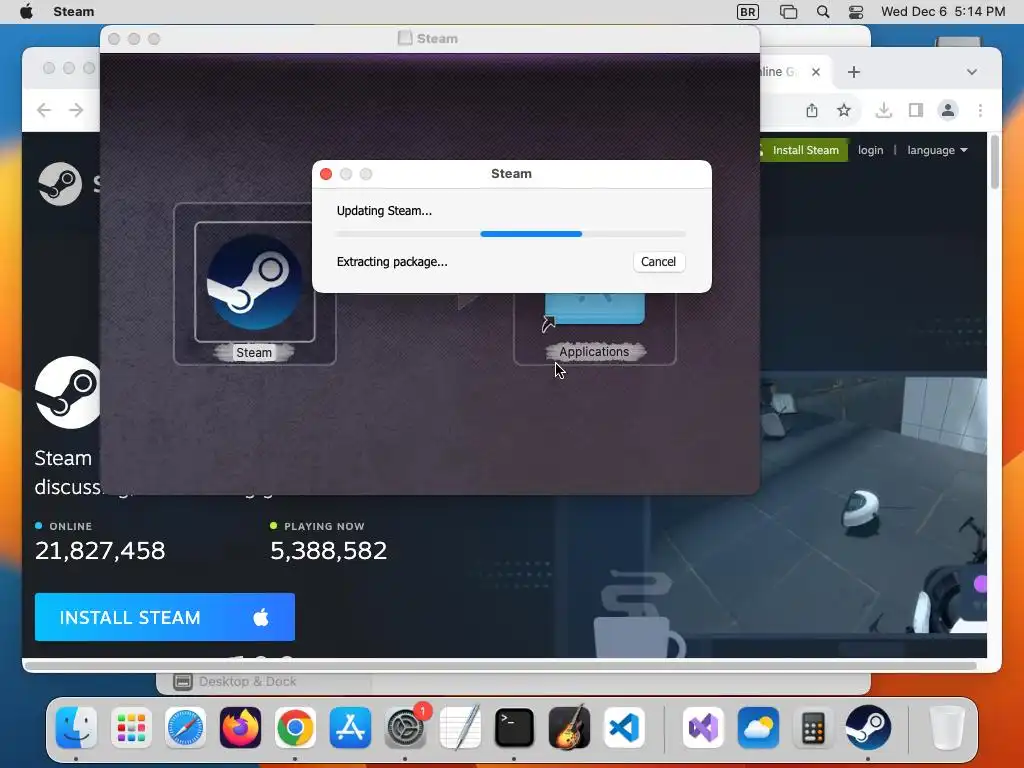Screen dimensions: 1024x768
Task: Open the browser three-dot menu
Action: tap(980, 110)
